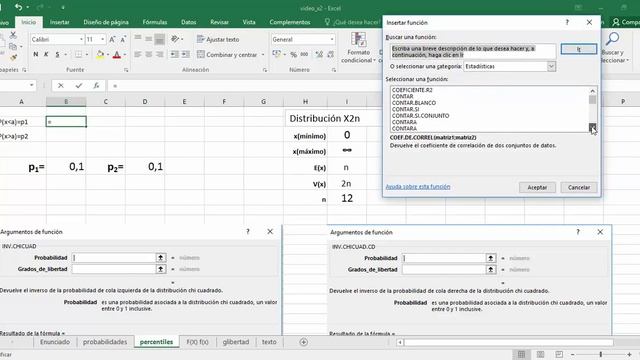Add a new sheet with the plus icon
The image size is (640, 360).
[x=304, y=342]
